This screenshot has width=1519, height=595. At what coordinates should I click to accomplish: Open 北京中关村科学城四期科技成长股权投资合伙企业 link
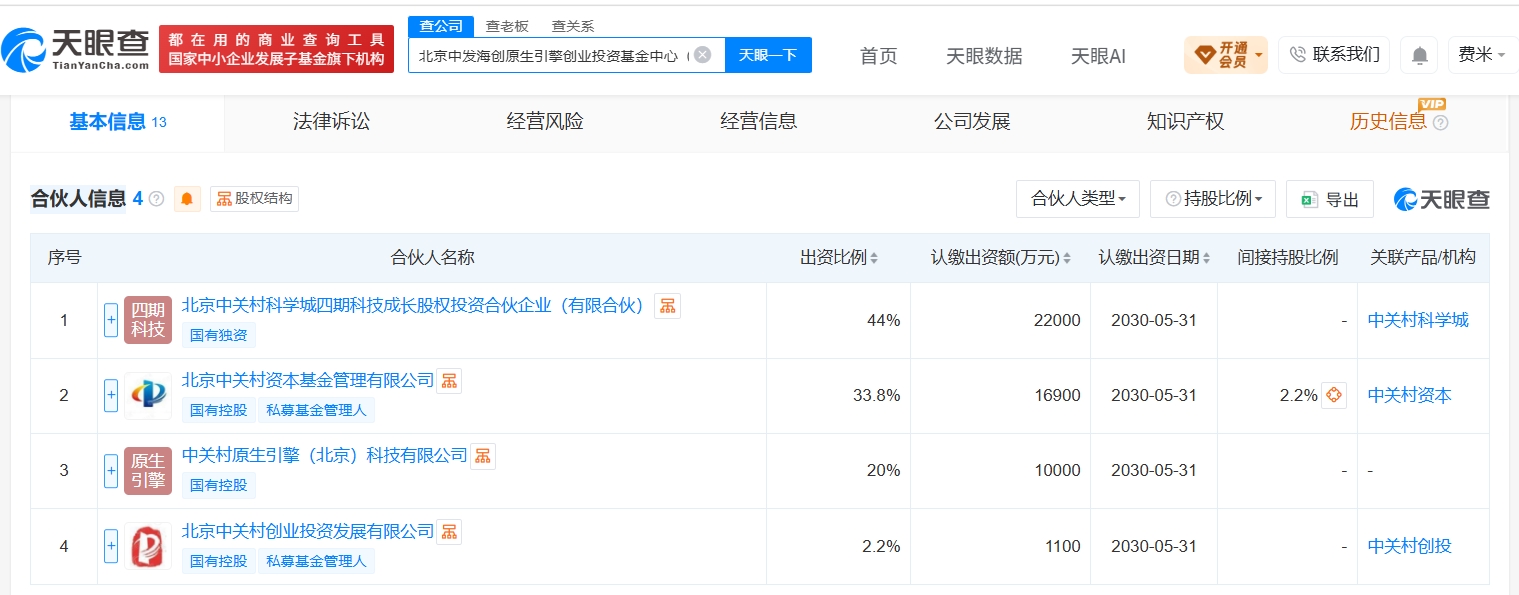[413, 306]
